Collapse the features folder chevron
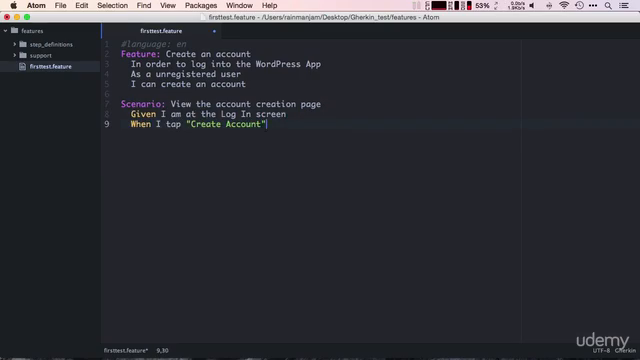 point(5,31)
